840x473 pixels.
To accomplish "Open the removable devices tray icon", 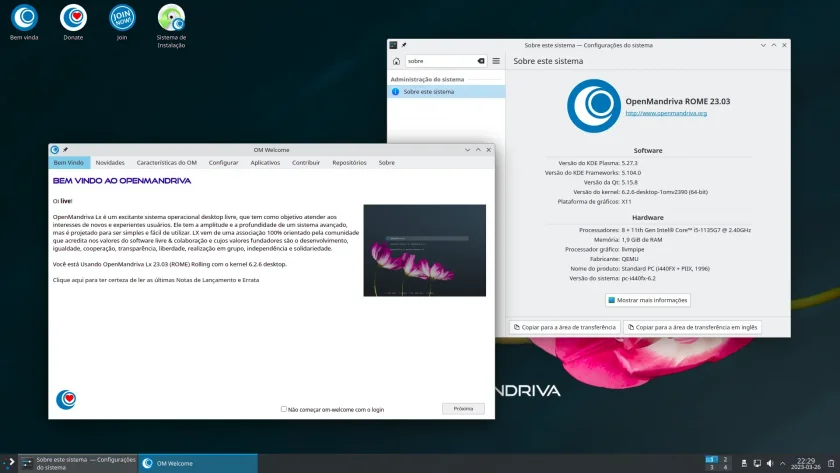I will pos(744,463).
